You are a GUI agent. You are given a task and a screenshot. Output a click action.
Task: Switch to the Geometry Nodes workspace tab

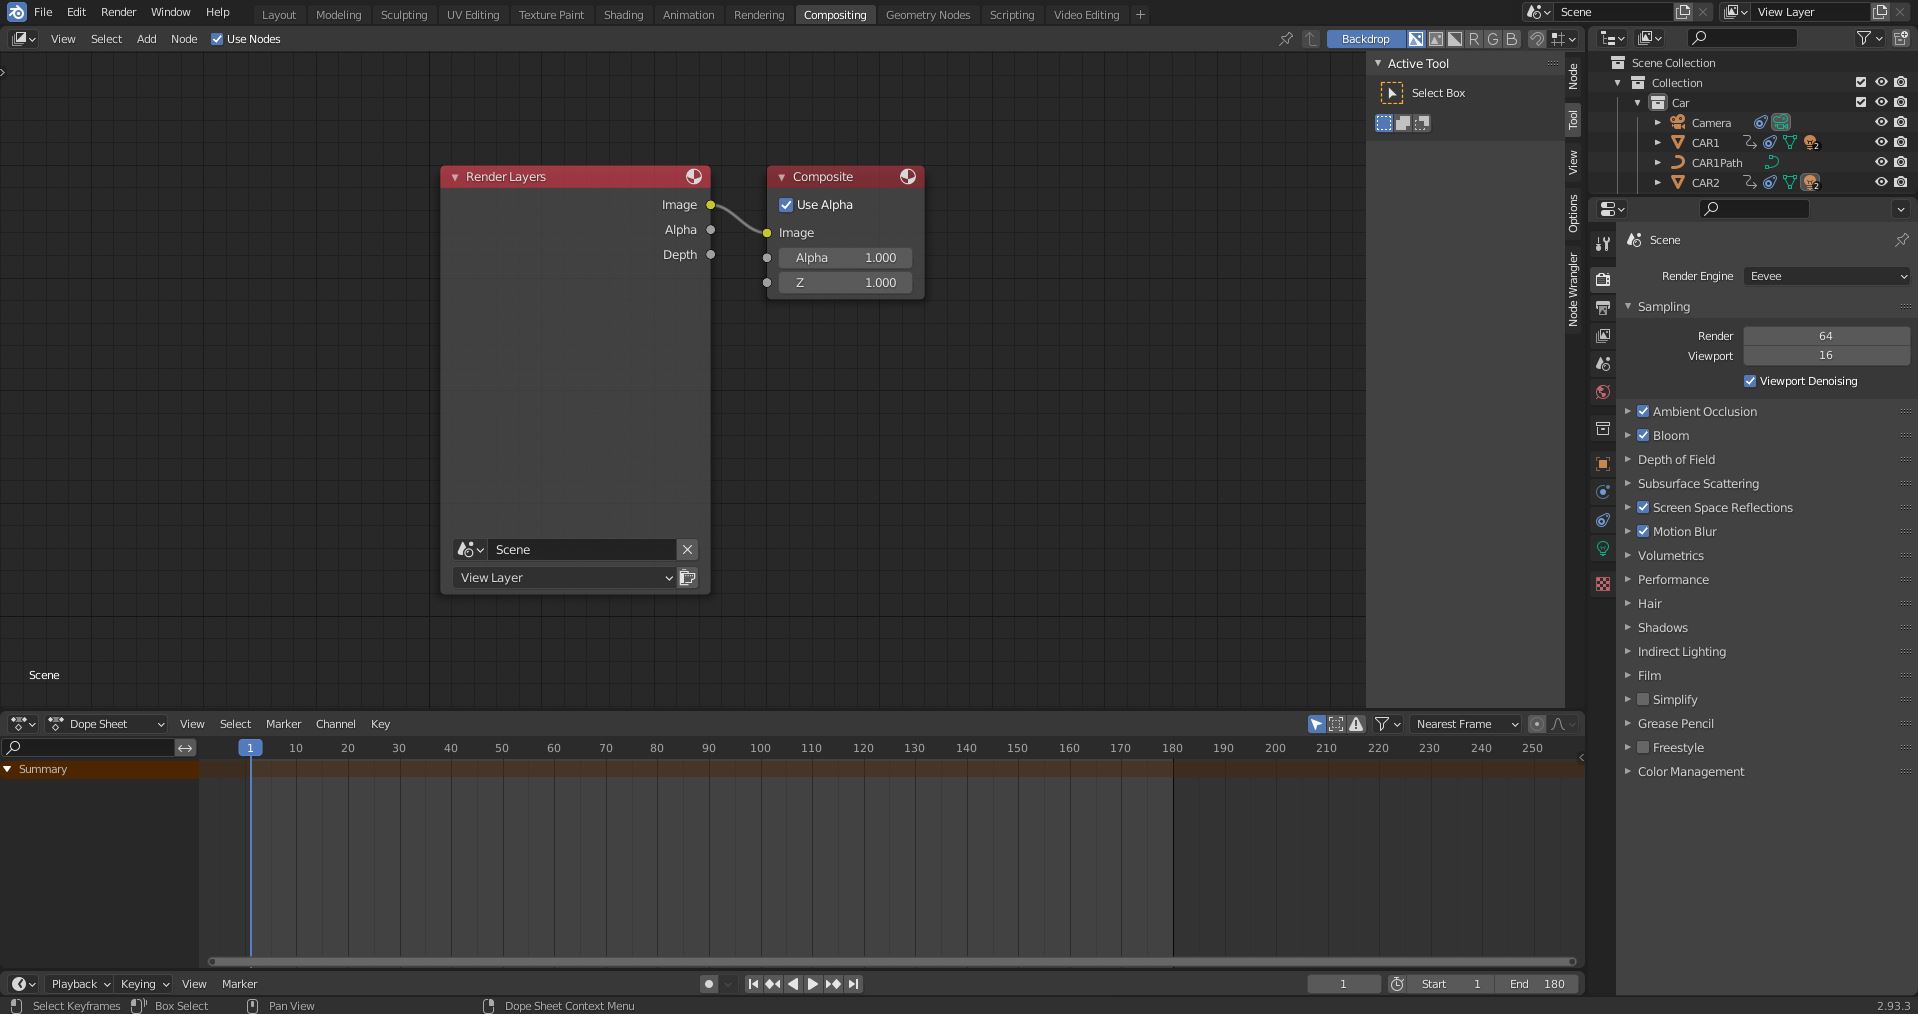point(927,15)
